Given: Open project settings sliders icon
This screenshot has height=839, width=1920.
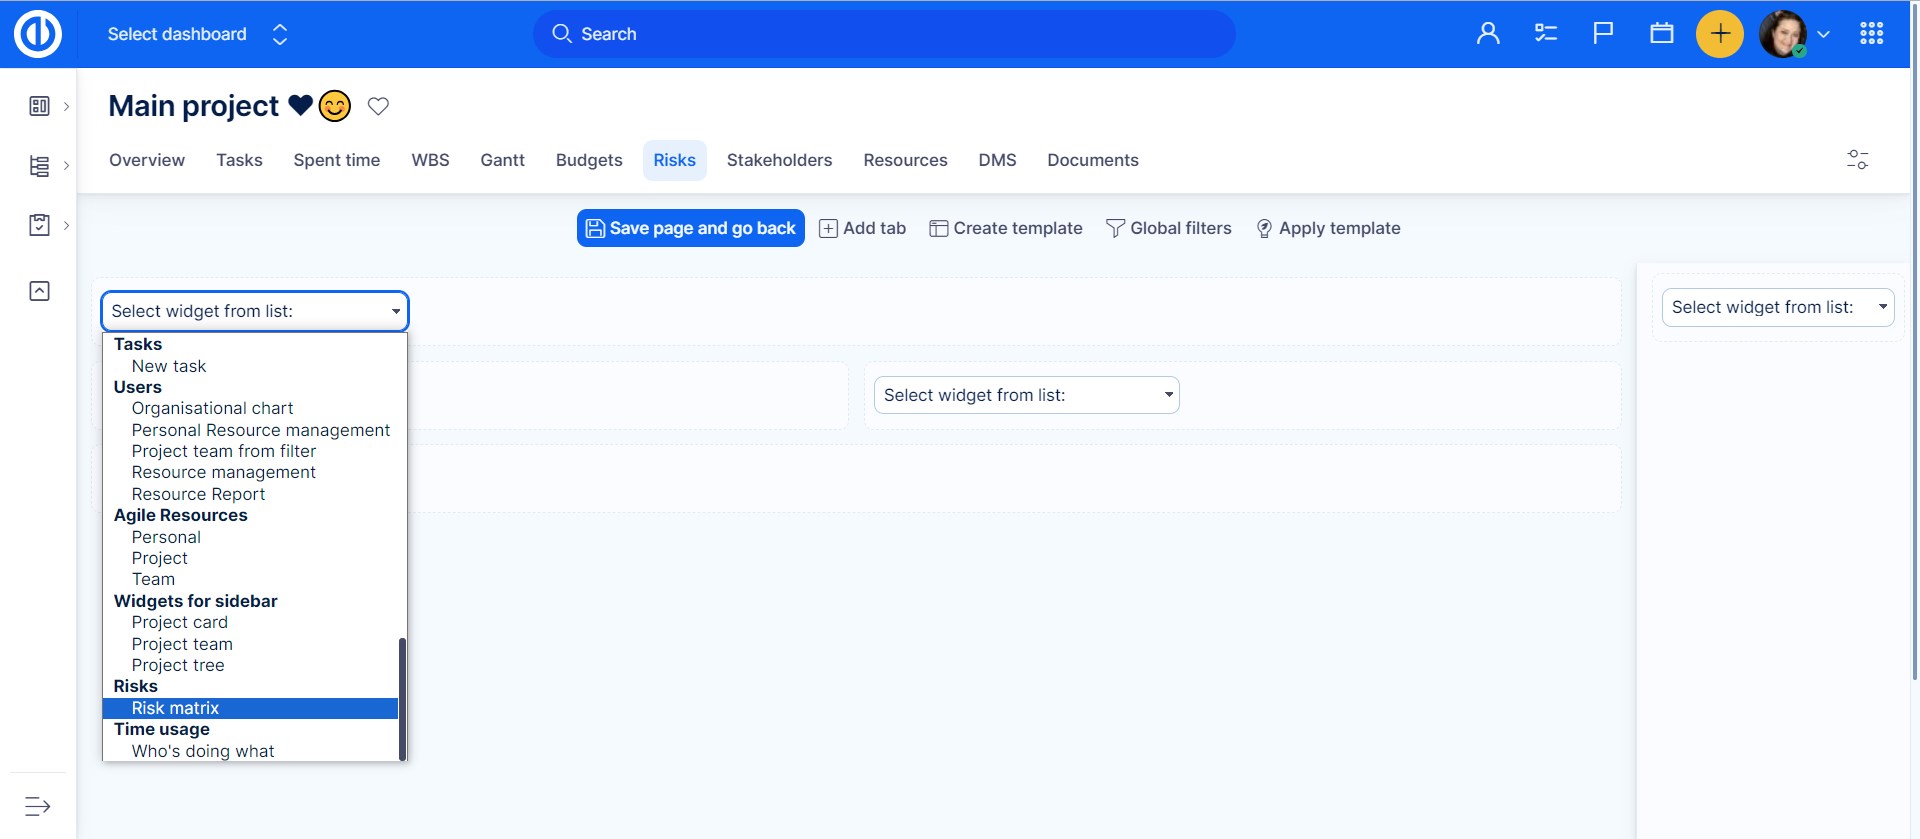Looking at the screenshot, I should [x=1857, y=160].
